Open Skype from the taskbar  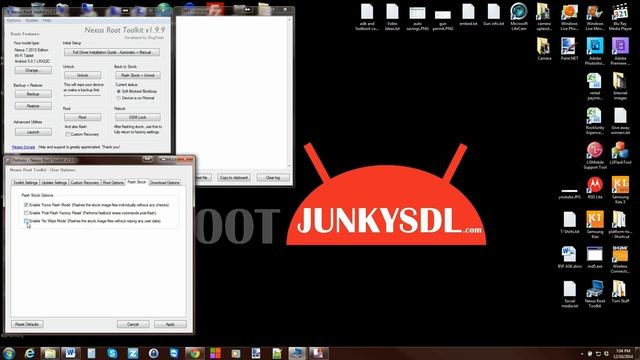[x=112, y=353]
